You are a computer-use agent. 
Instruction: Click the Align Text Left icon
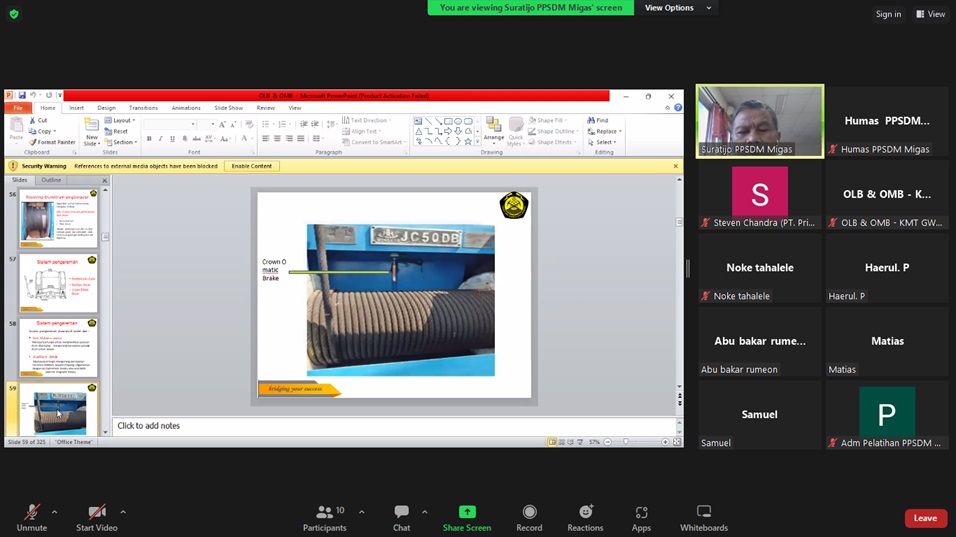click(x=265, y=139)
